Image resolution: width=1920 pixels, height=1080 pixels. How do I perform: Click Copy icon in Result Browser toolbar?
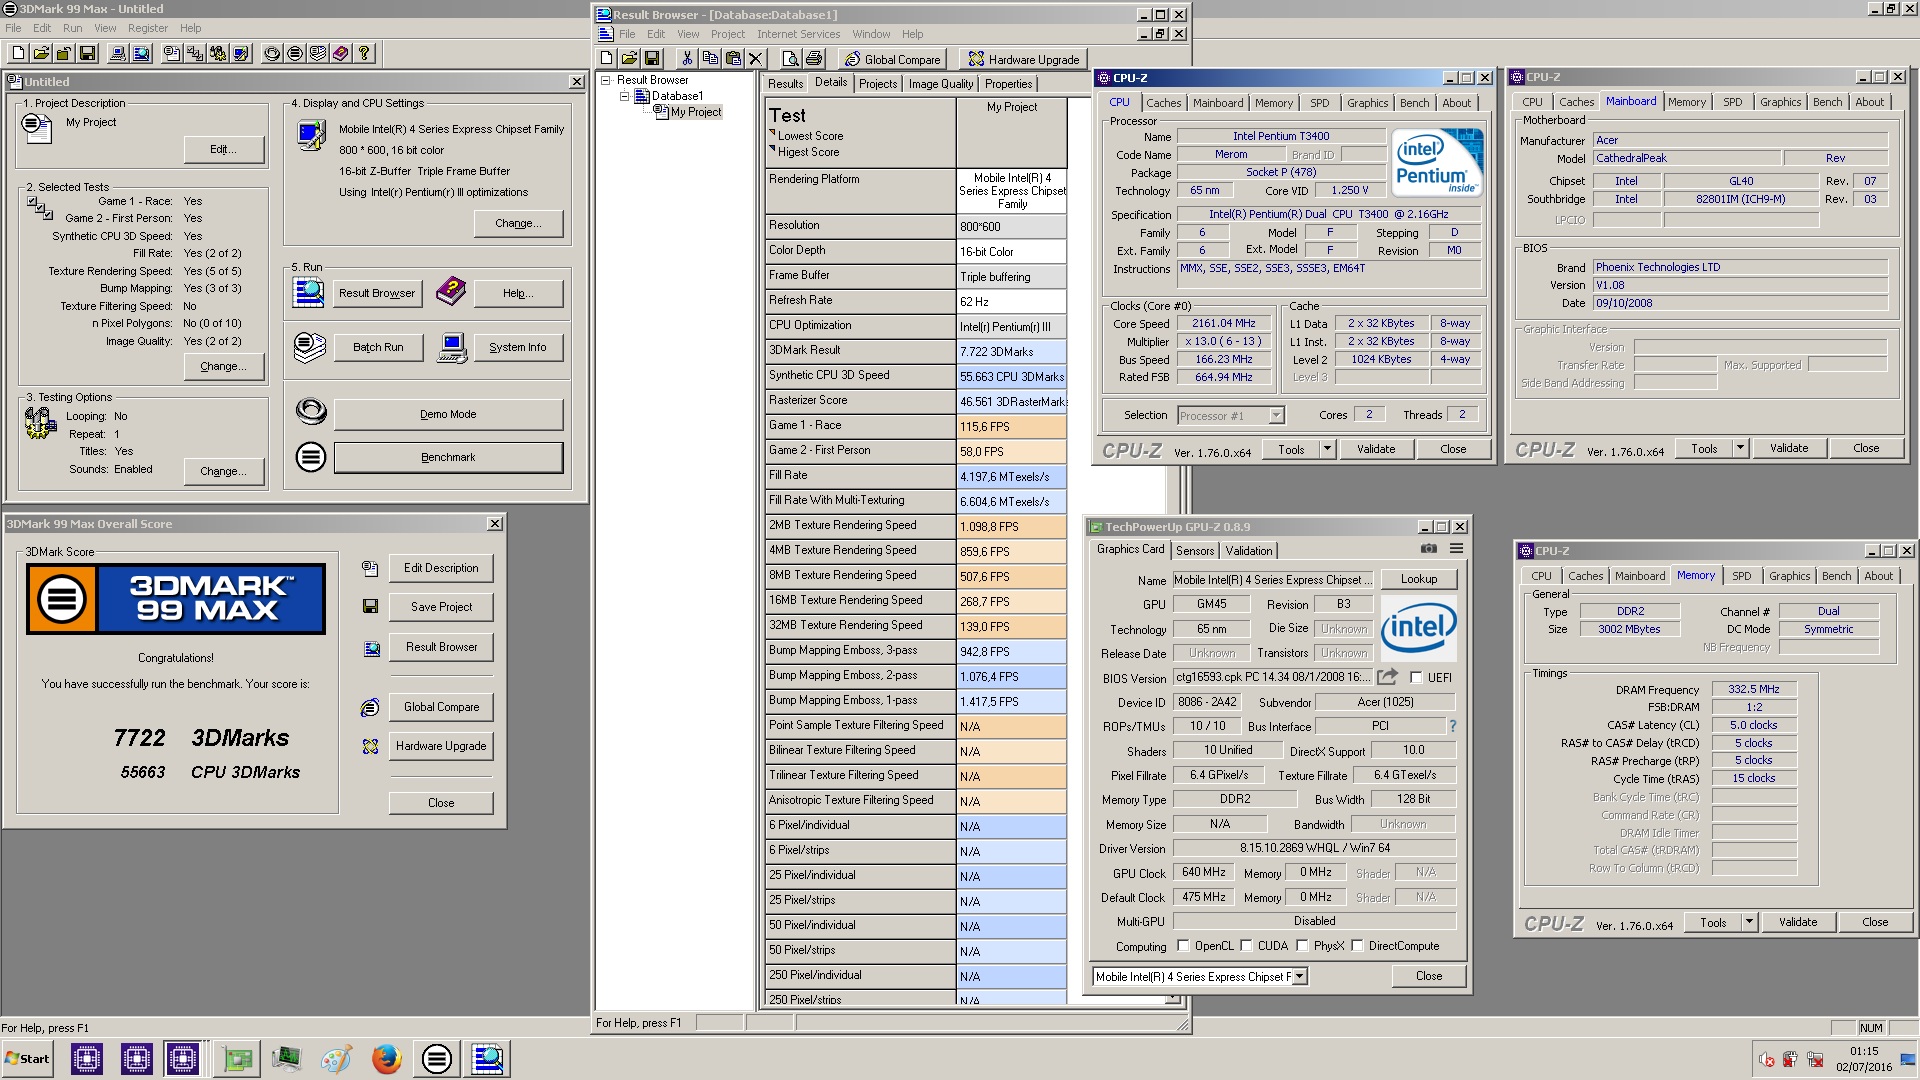[710, 59]
